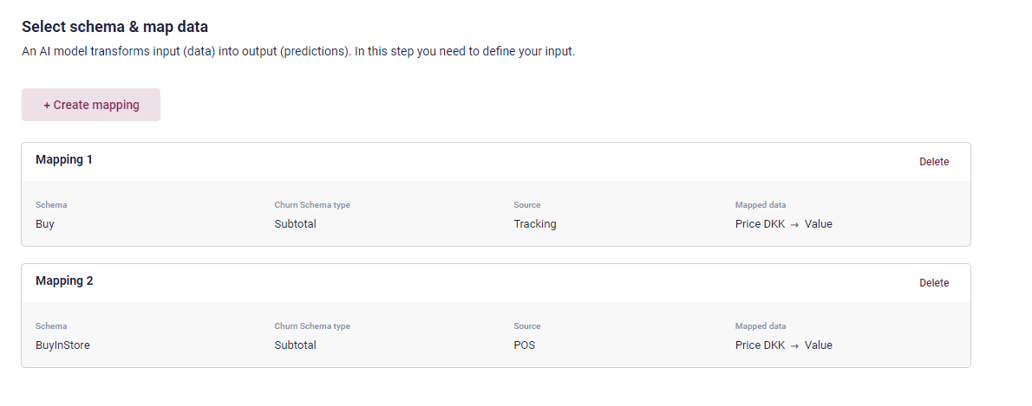This screenshot has height=406, width=1032.
Task: Click the Churn Schema type label in Mapping 1
Action: [312, 205]
